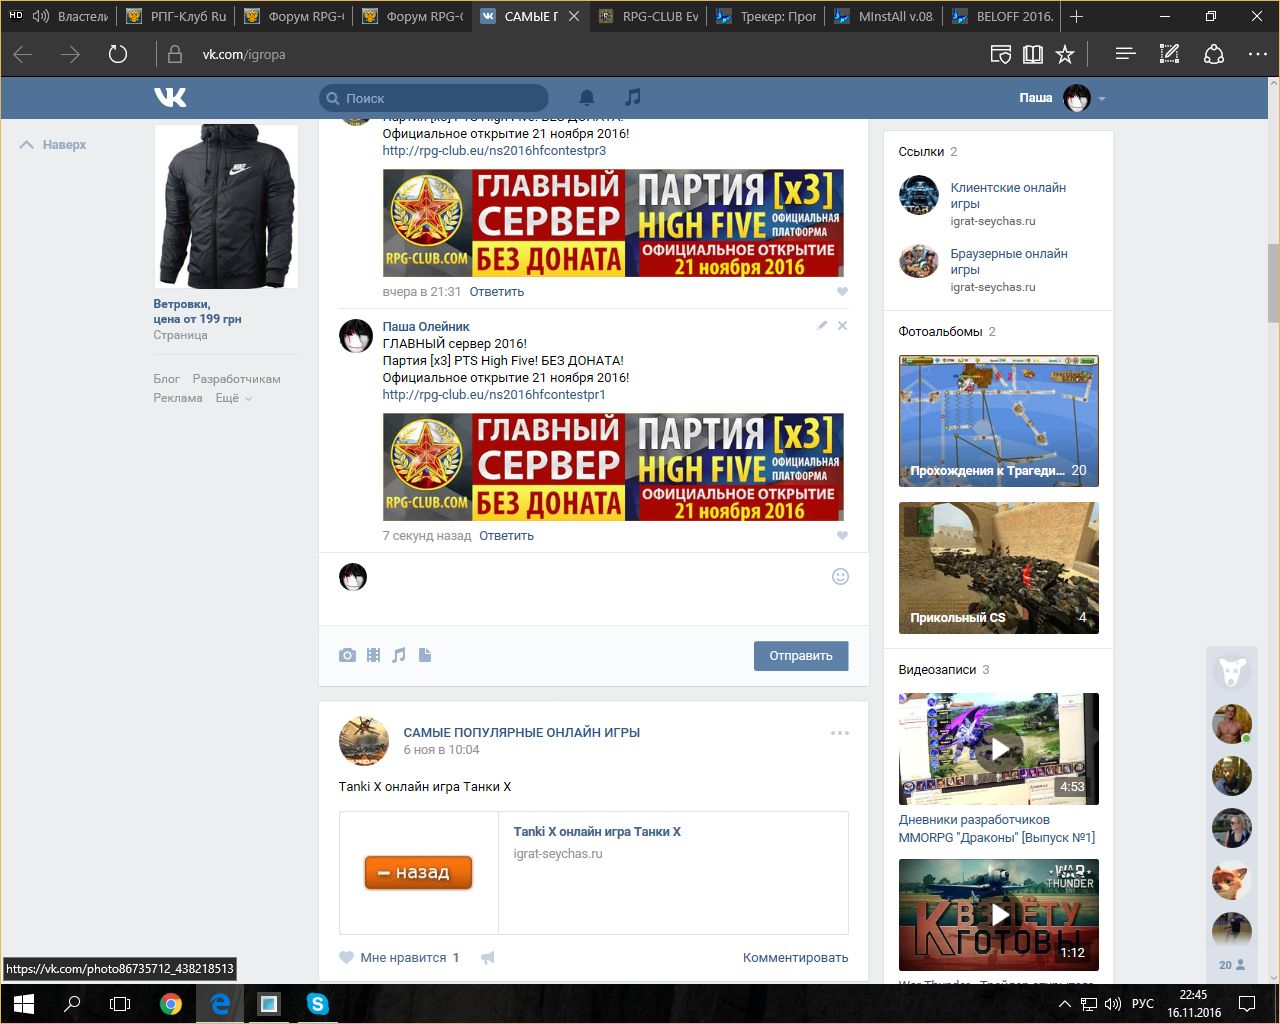Open the Прохождения к Трагеди... photo album
This screenshot has height=1024, width=1280.
pyautogui.click(x=999, y=421)
